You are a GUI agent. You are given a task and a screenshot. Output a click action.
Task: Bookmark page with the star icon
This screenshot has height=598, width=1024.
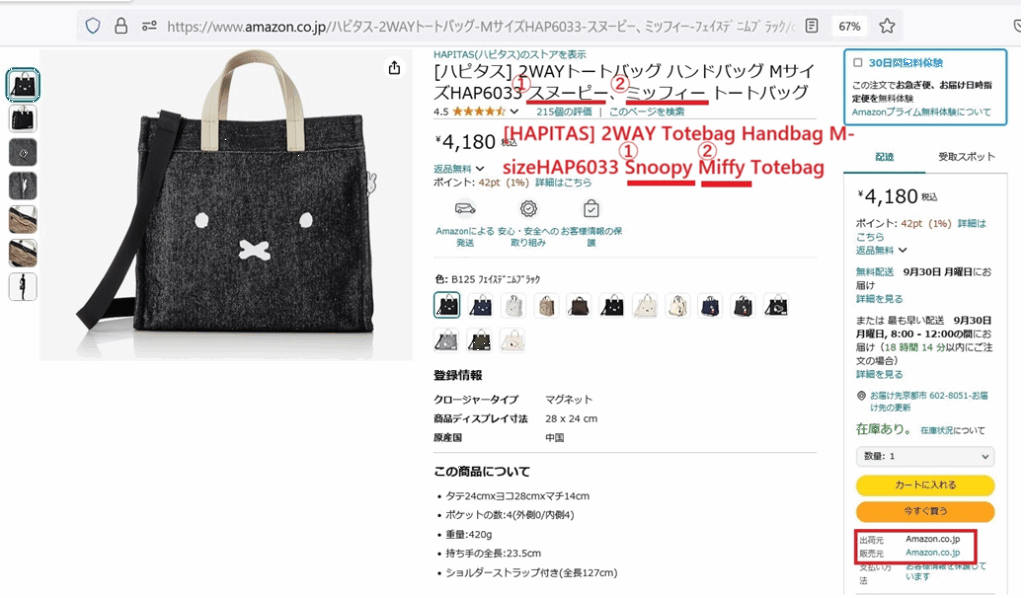(x=887, y=26)
